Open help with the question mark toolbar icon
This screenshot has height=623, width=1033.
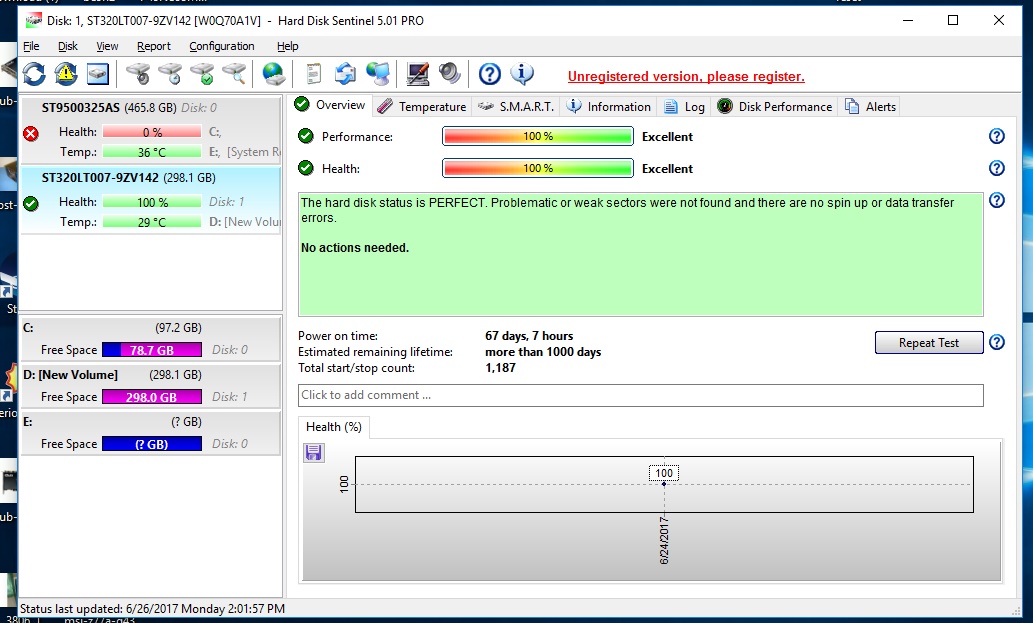pos(489,74)
